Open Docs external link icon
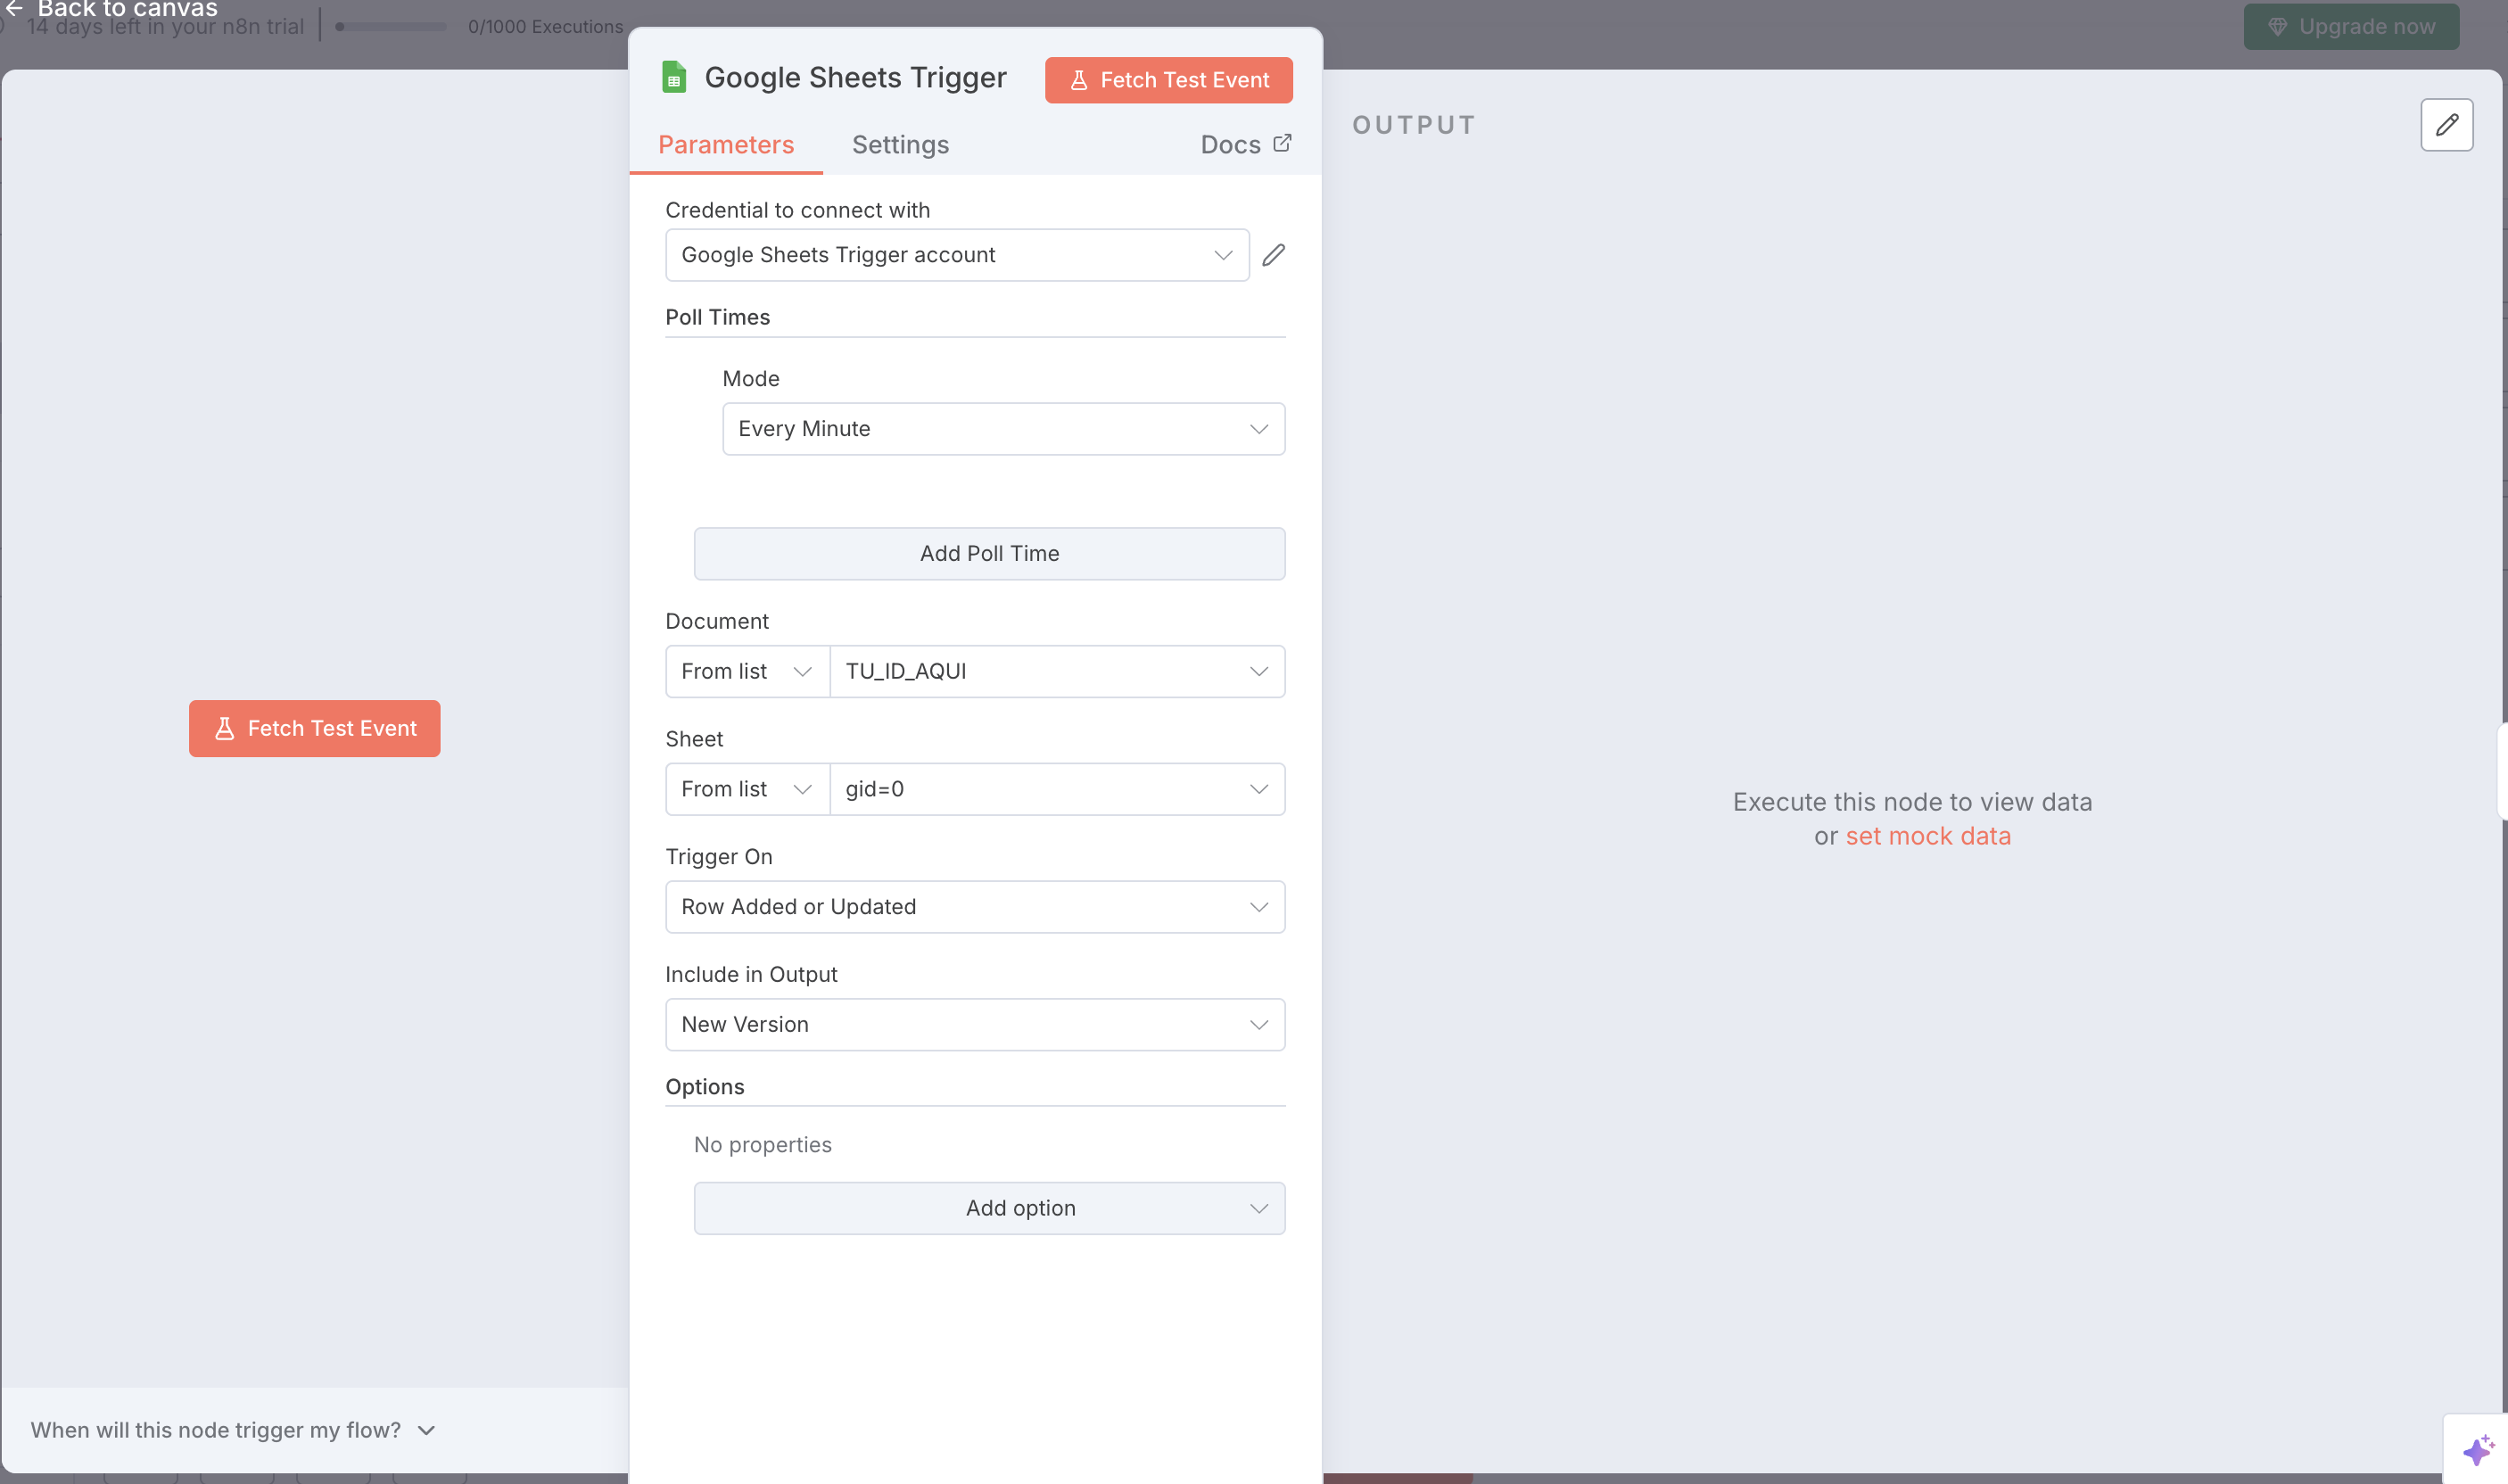The height and width of the screenshot is (1484, 2508). click(1282, 144)
